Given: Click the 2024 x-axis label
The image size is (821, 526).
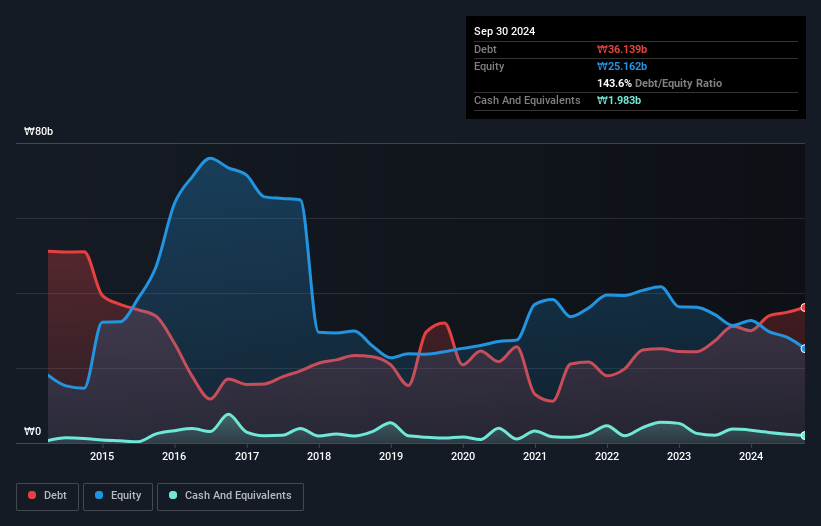Looking at the screenshot, I should [x=751, y=456].
